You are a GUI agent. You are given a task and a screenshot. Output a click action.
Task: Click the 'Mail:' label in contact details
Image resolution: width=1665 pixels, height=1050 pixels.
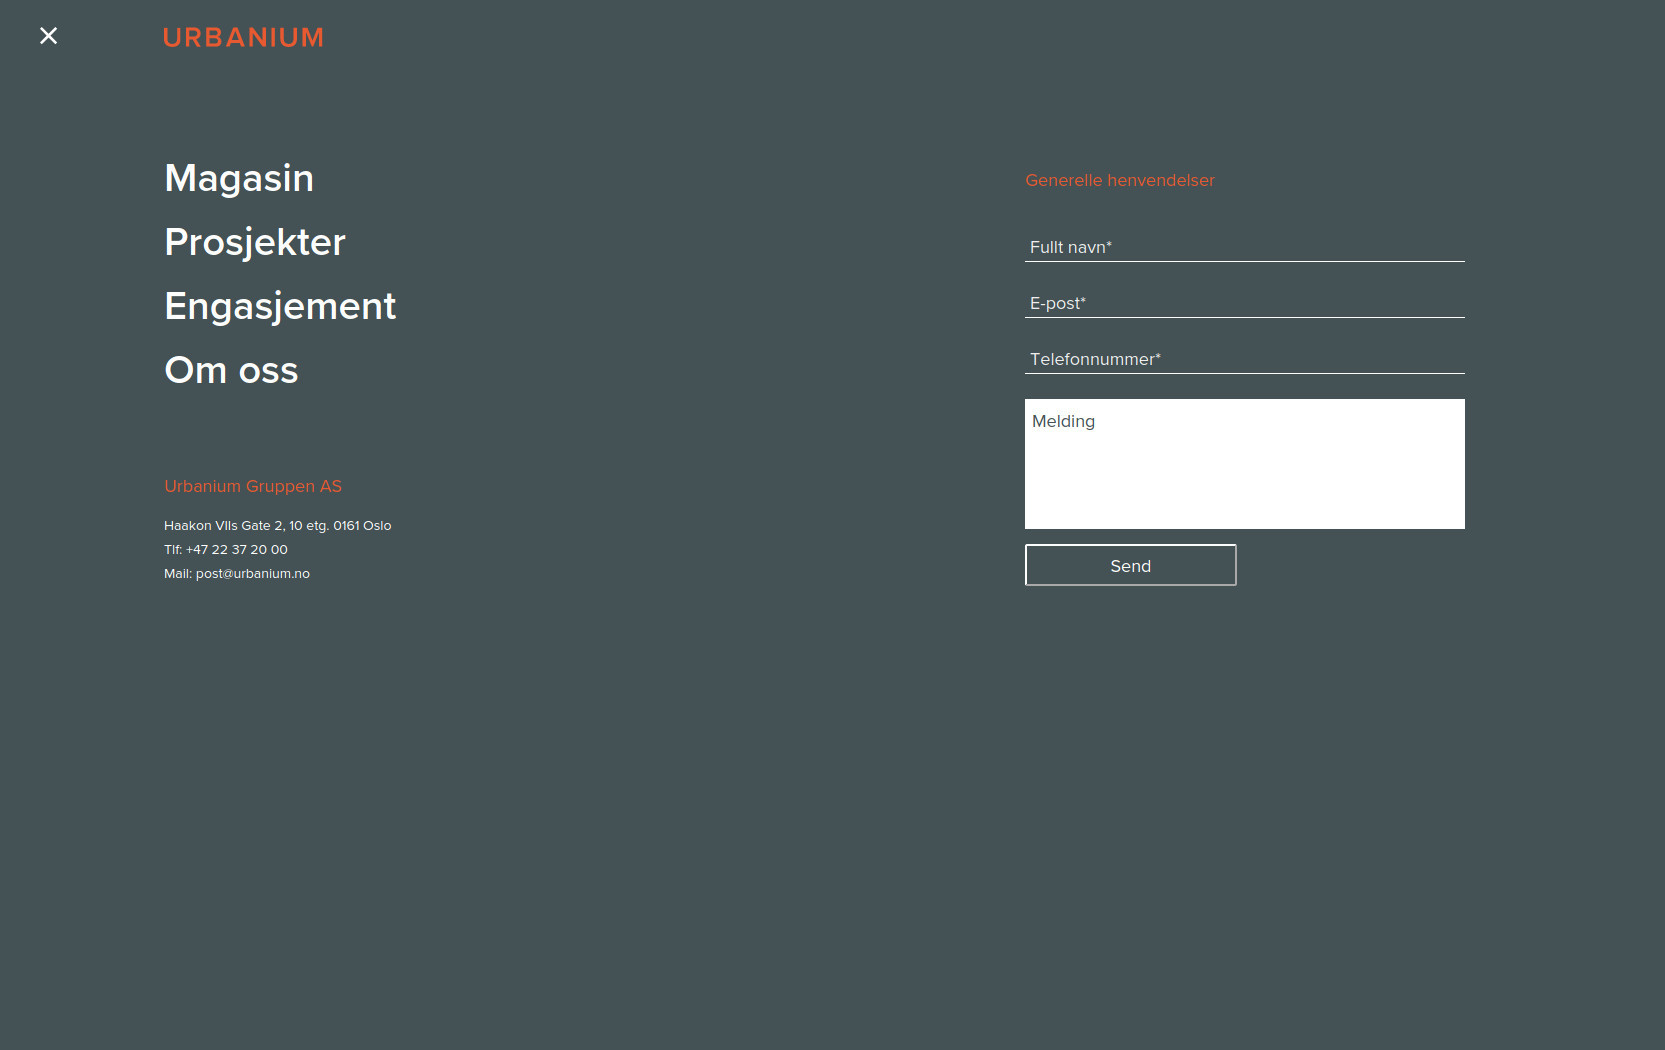click(x=177, y=574)
